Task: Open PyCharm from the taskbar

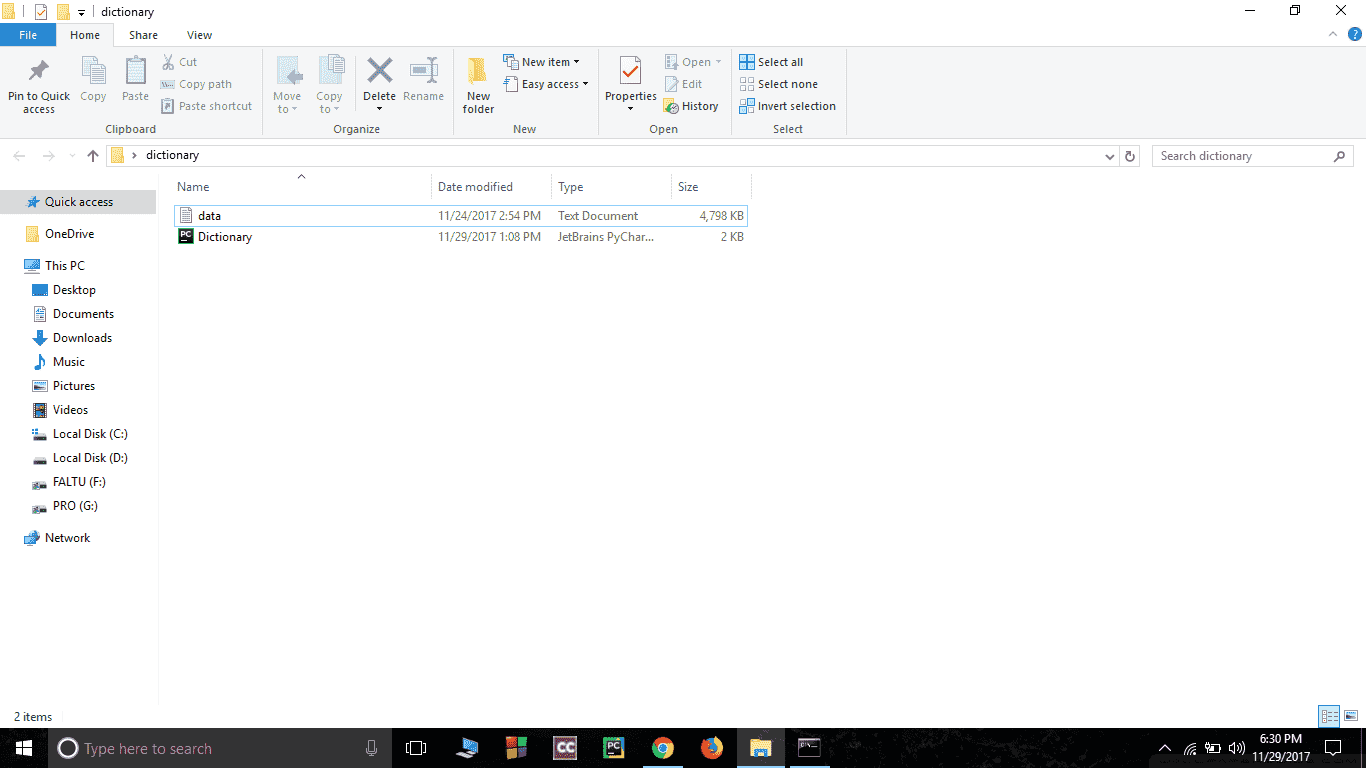Action: click(x=614, y=748)
